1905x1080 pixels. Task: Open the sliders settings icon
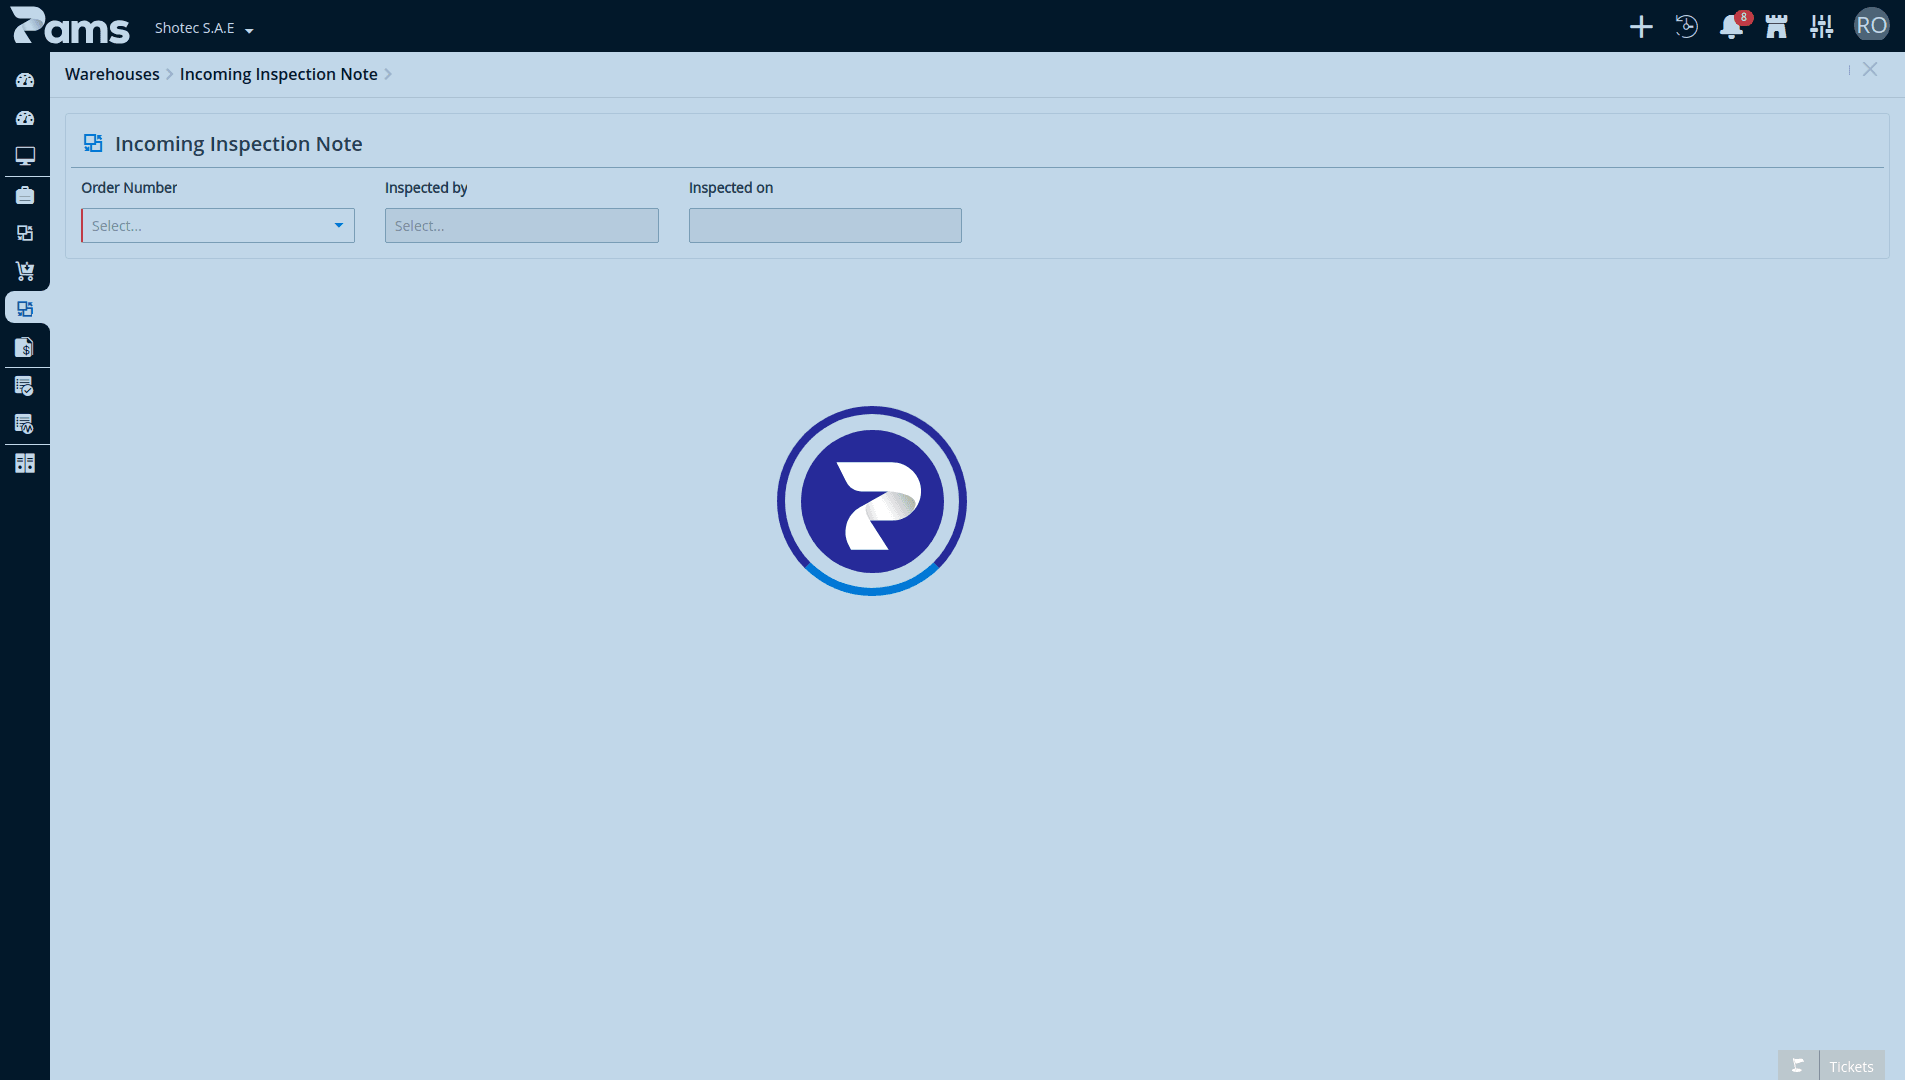1822,27
